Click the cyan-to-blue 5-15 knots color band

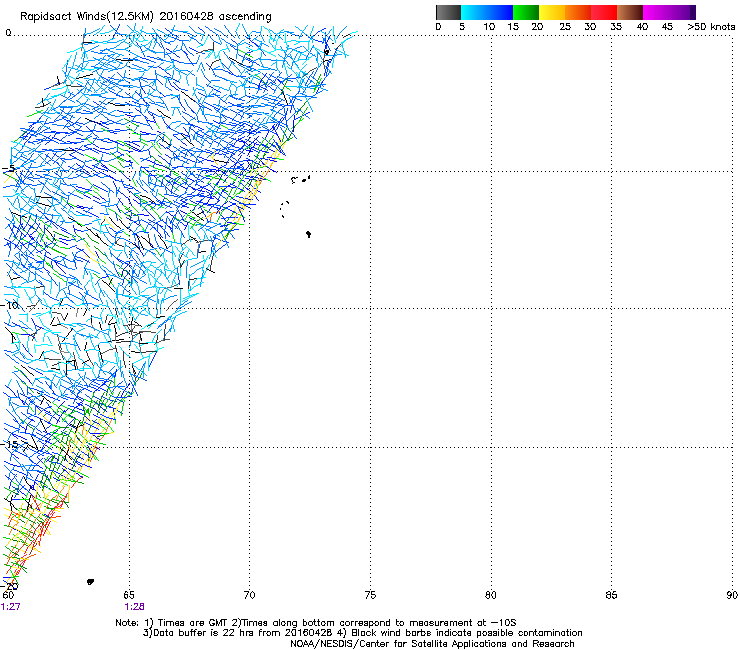(487, 12)
